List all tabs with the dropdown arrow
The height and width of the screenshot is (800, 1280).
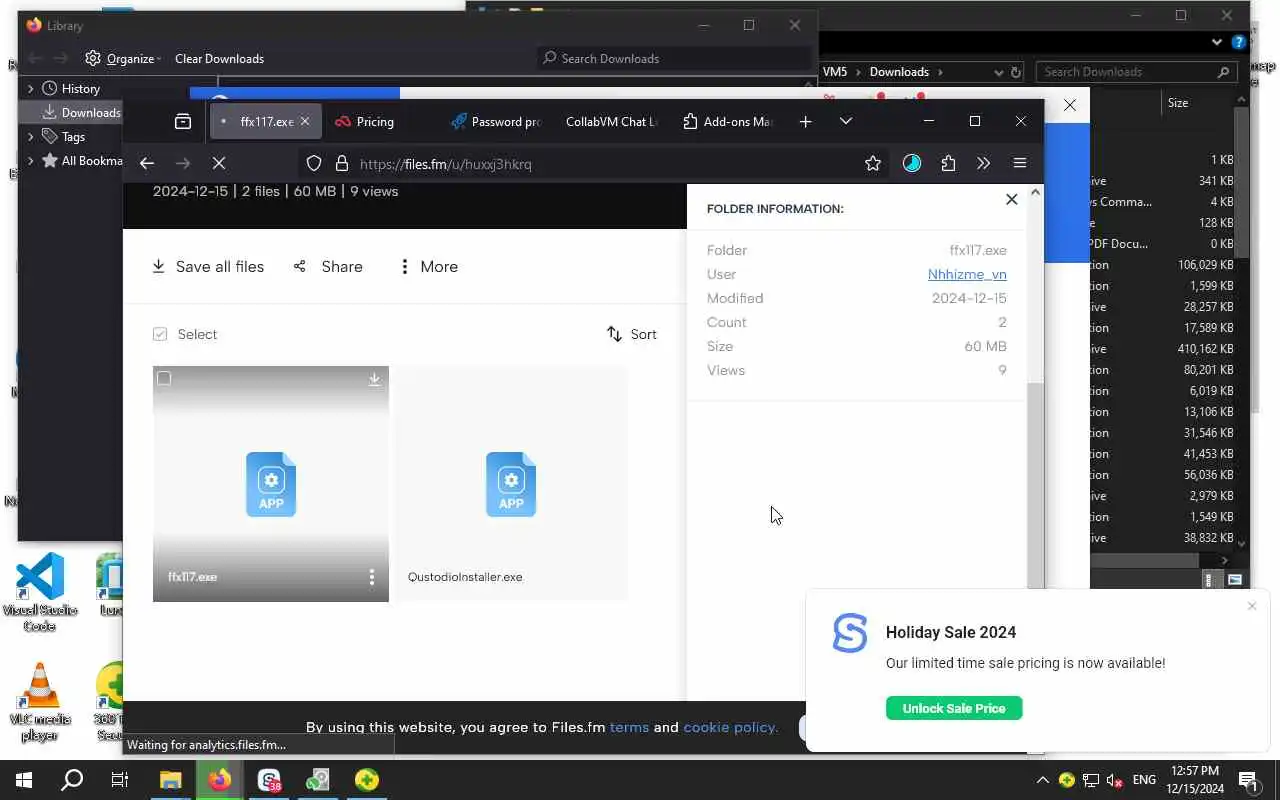coord(846,121)
